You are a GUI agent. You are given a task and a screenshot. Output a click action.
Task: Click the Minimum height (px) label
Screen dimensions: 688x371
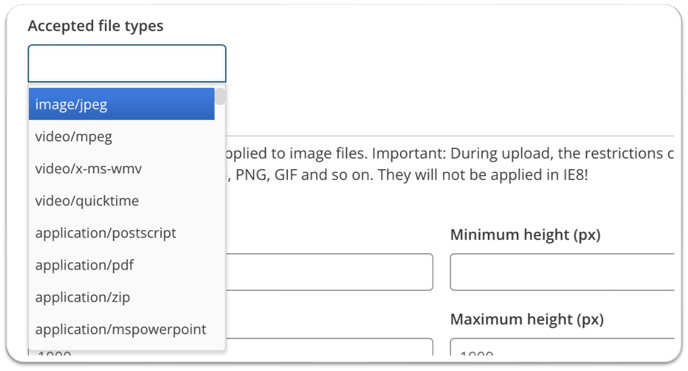[525, 235]
